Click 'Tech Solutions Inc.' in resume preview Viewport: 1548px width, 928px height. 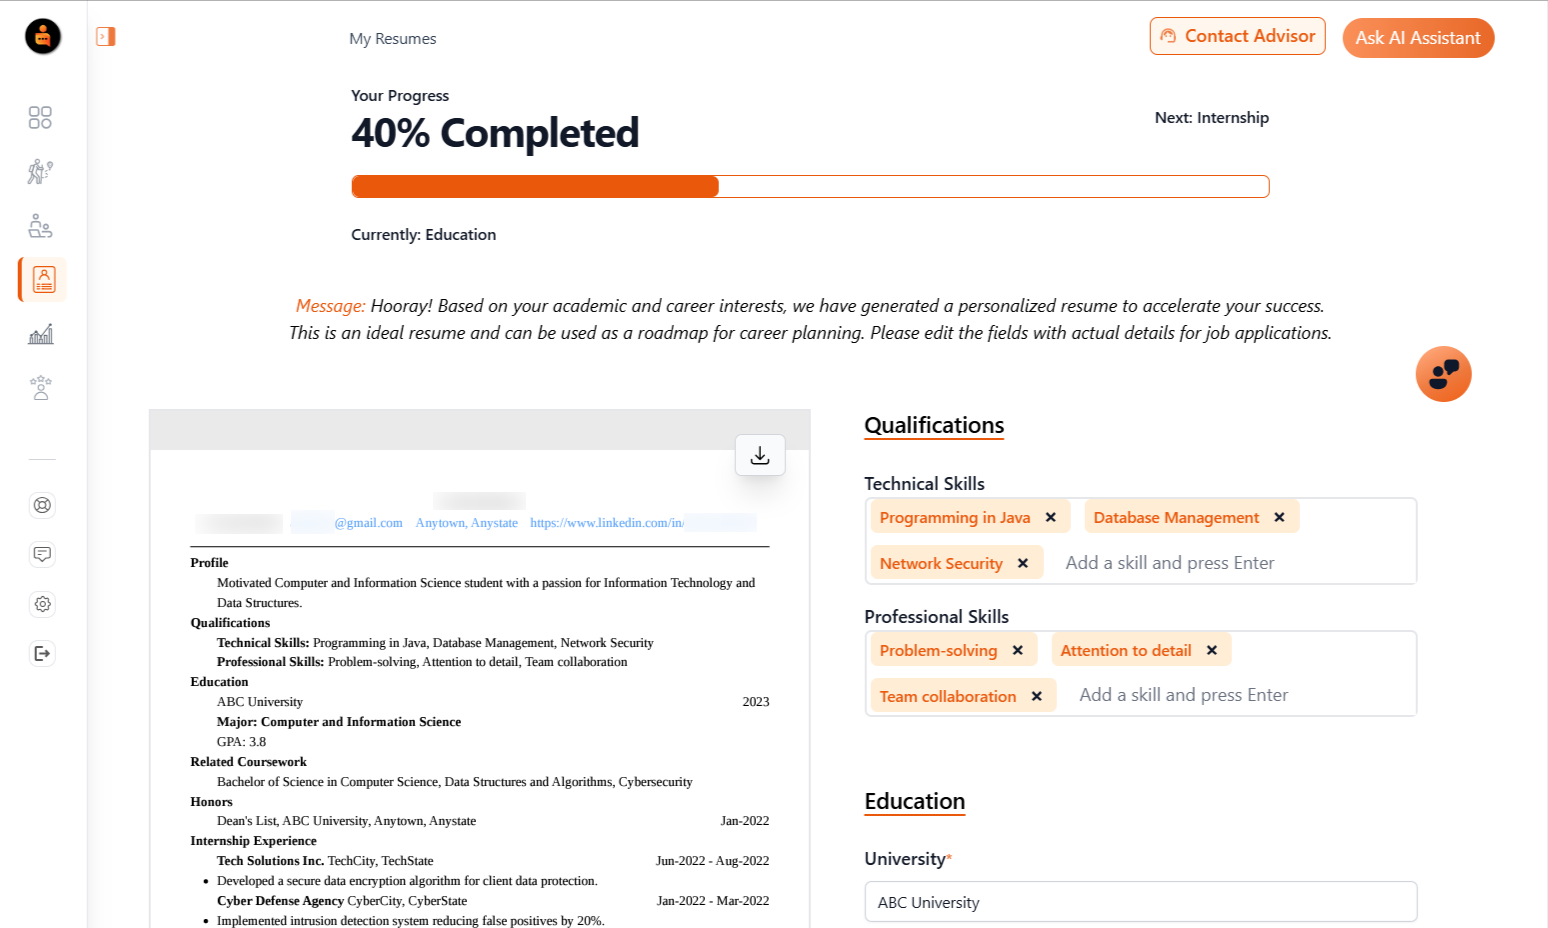(270, 861)
